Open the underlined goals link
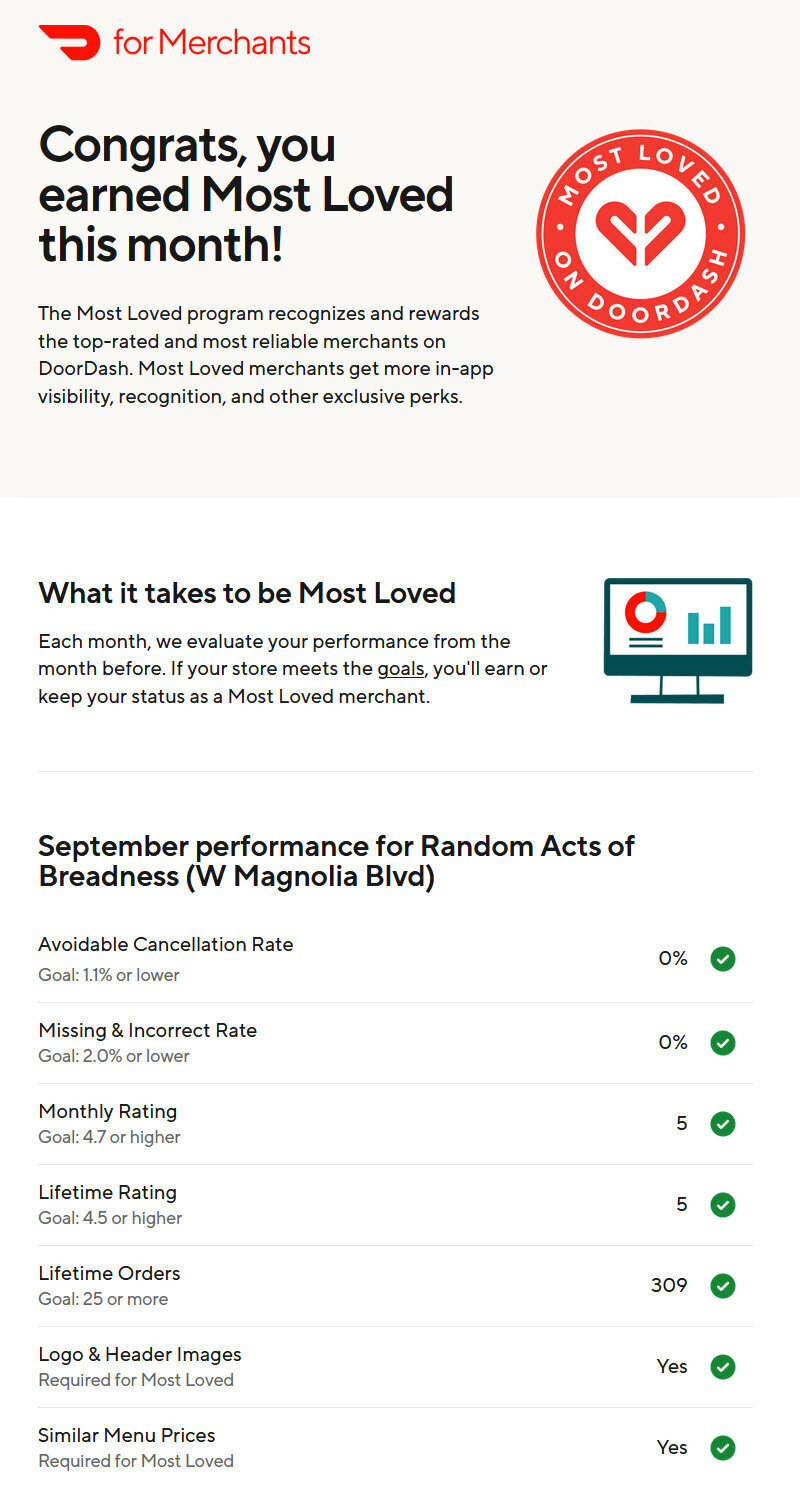This screenshot has height=1495, width=800. (401, 669)
